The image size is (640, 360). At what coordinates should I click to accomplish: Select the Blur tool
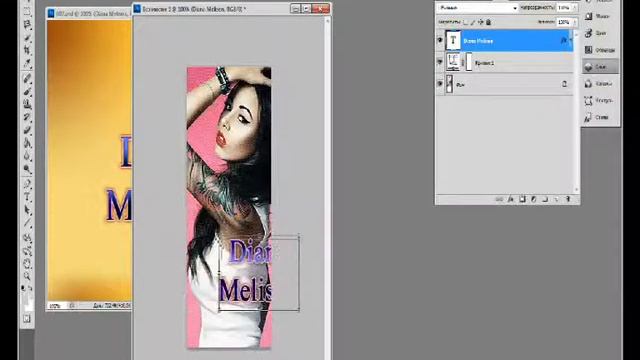27,156
